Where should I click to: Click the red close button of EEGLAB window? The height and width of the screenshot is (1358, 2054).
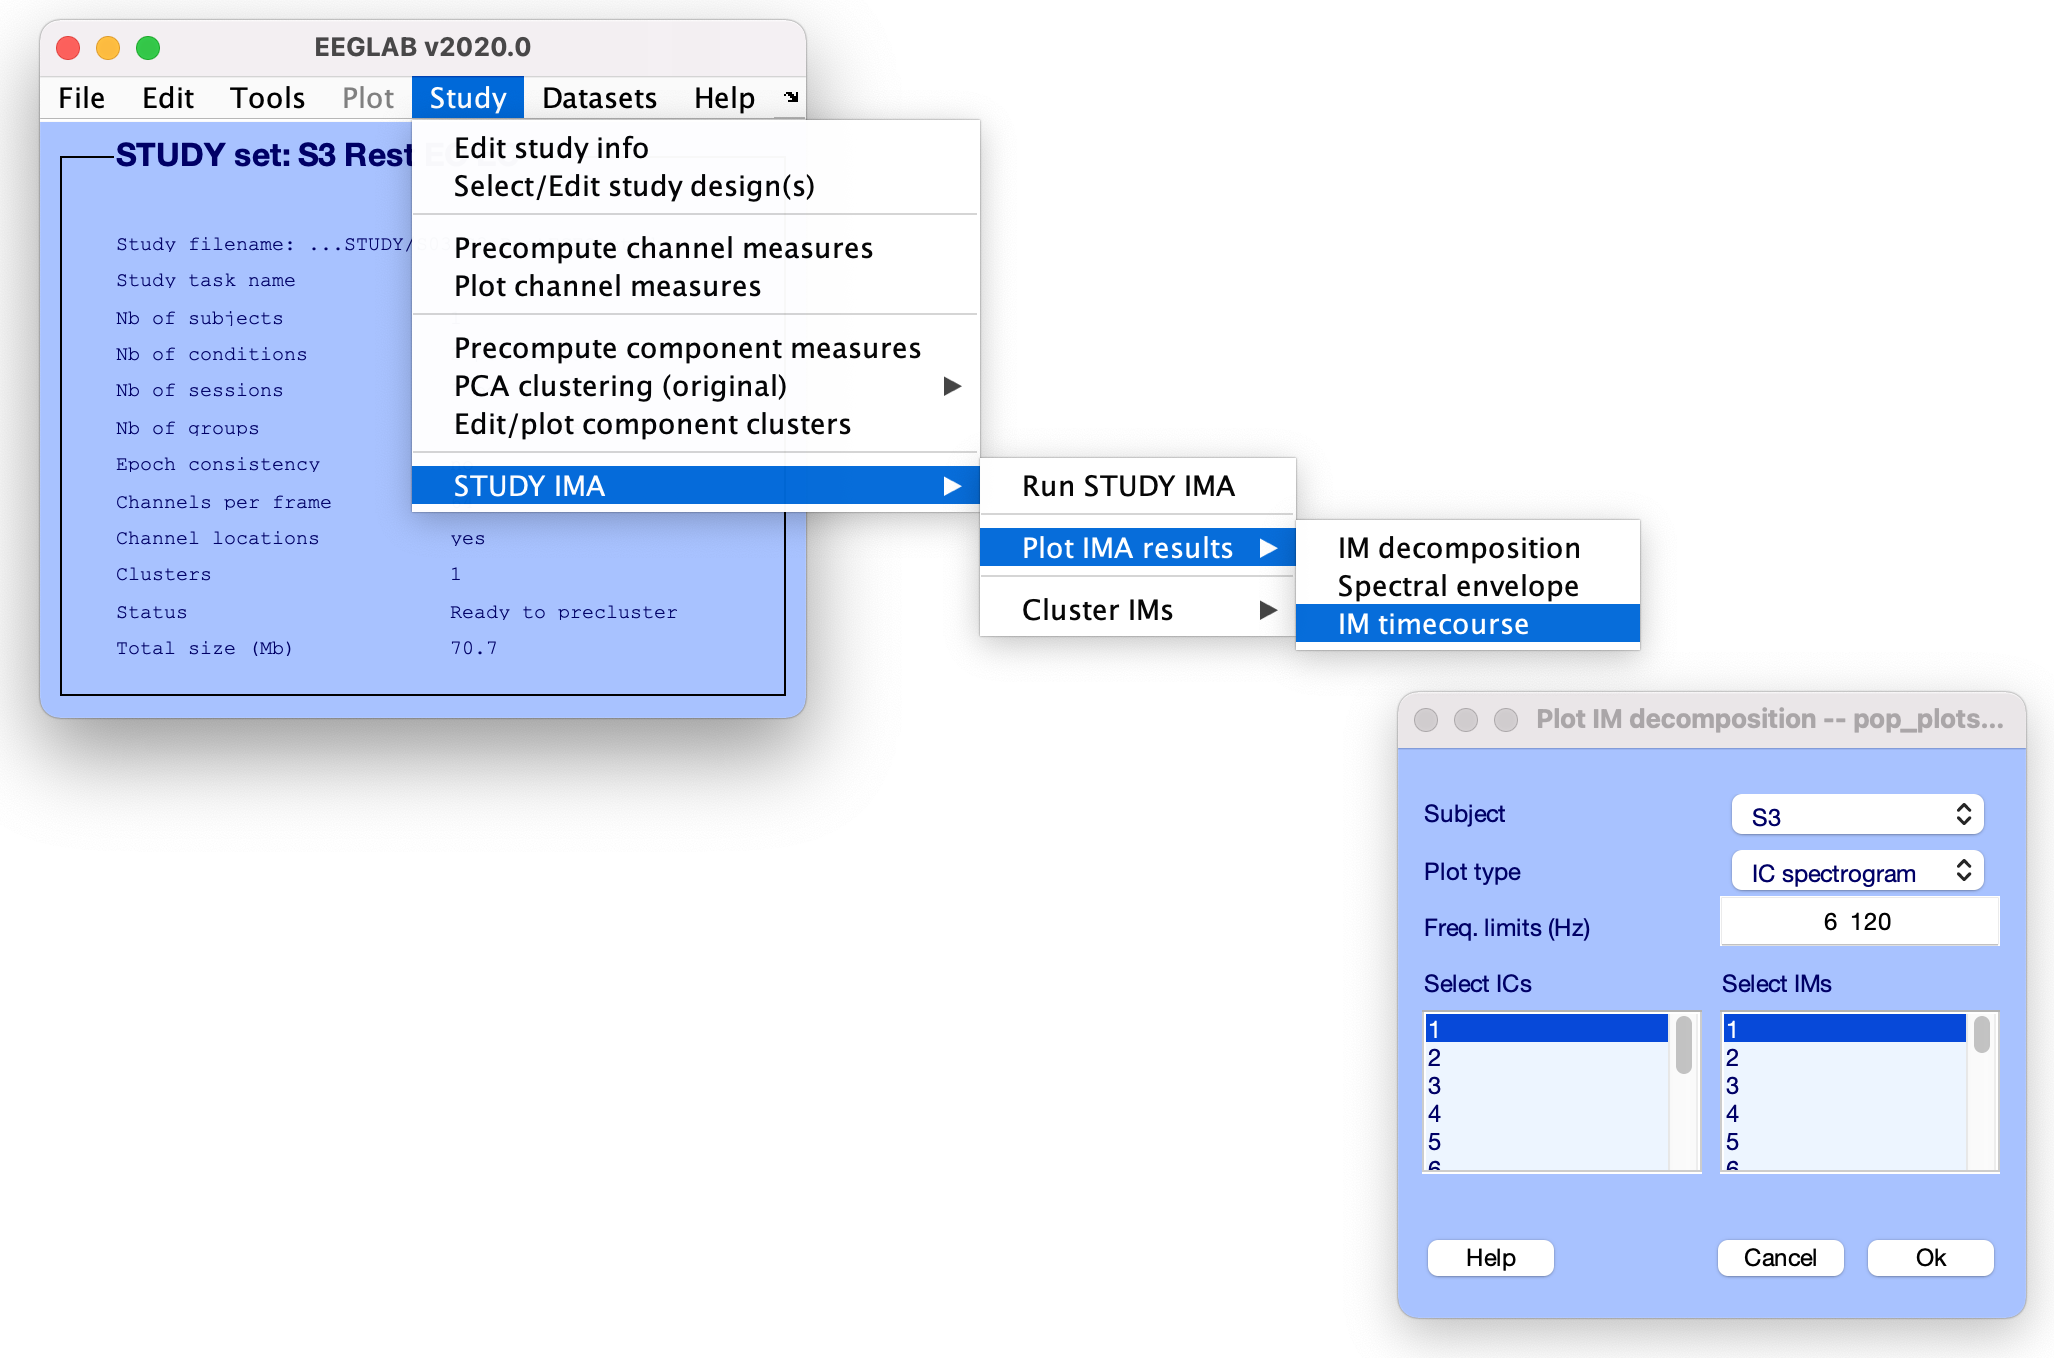(x=68, y=47)
